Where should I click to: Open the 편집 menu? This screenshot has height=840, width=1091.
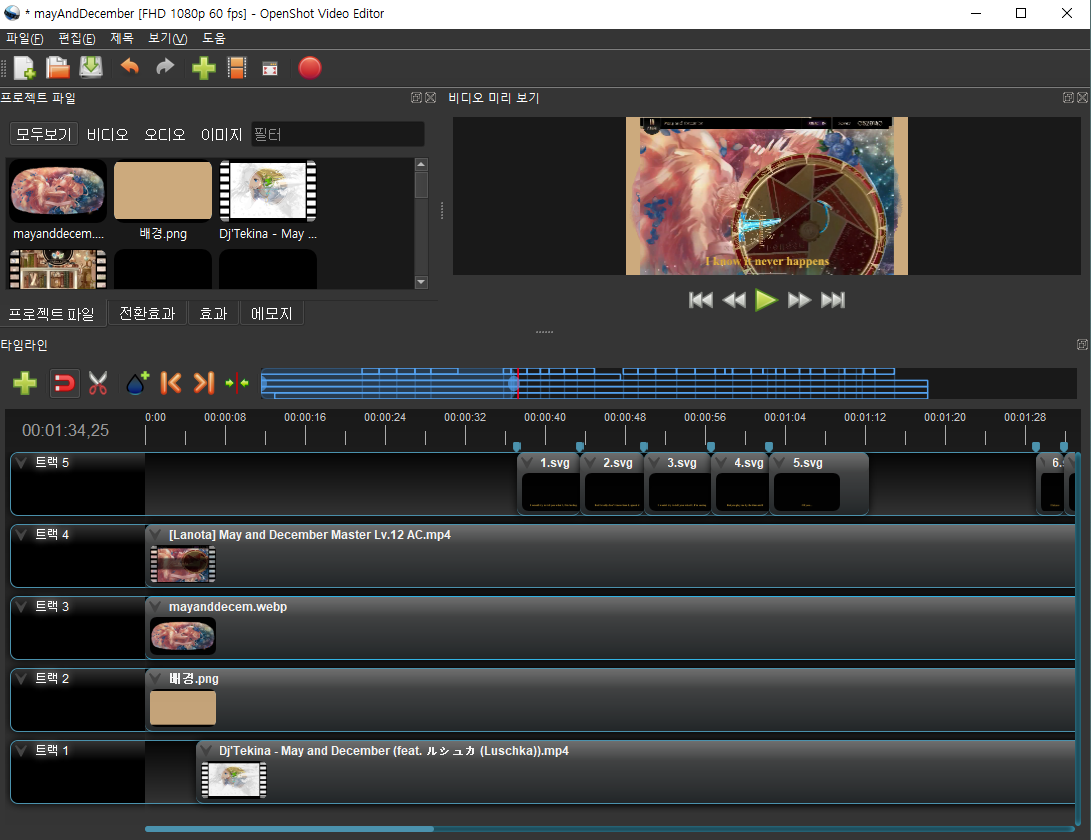coord(77,38)
